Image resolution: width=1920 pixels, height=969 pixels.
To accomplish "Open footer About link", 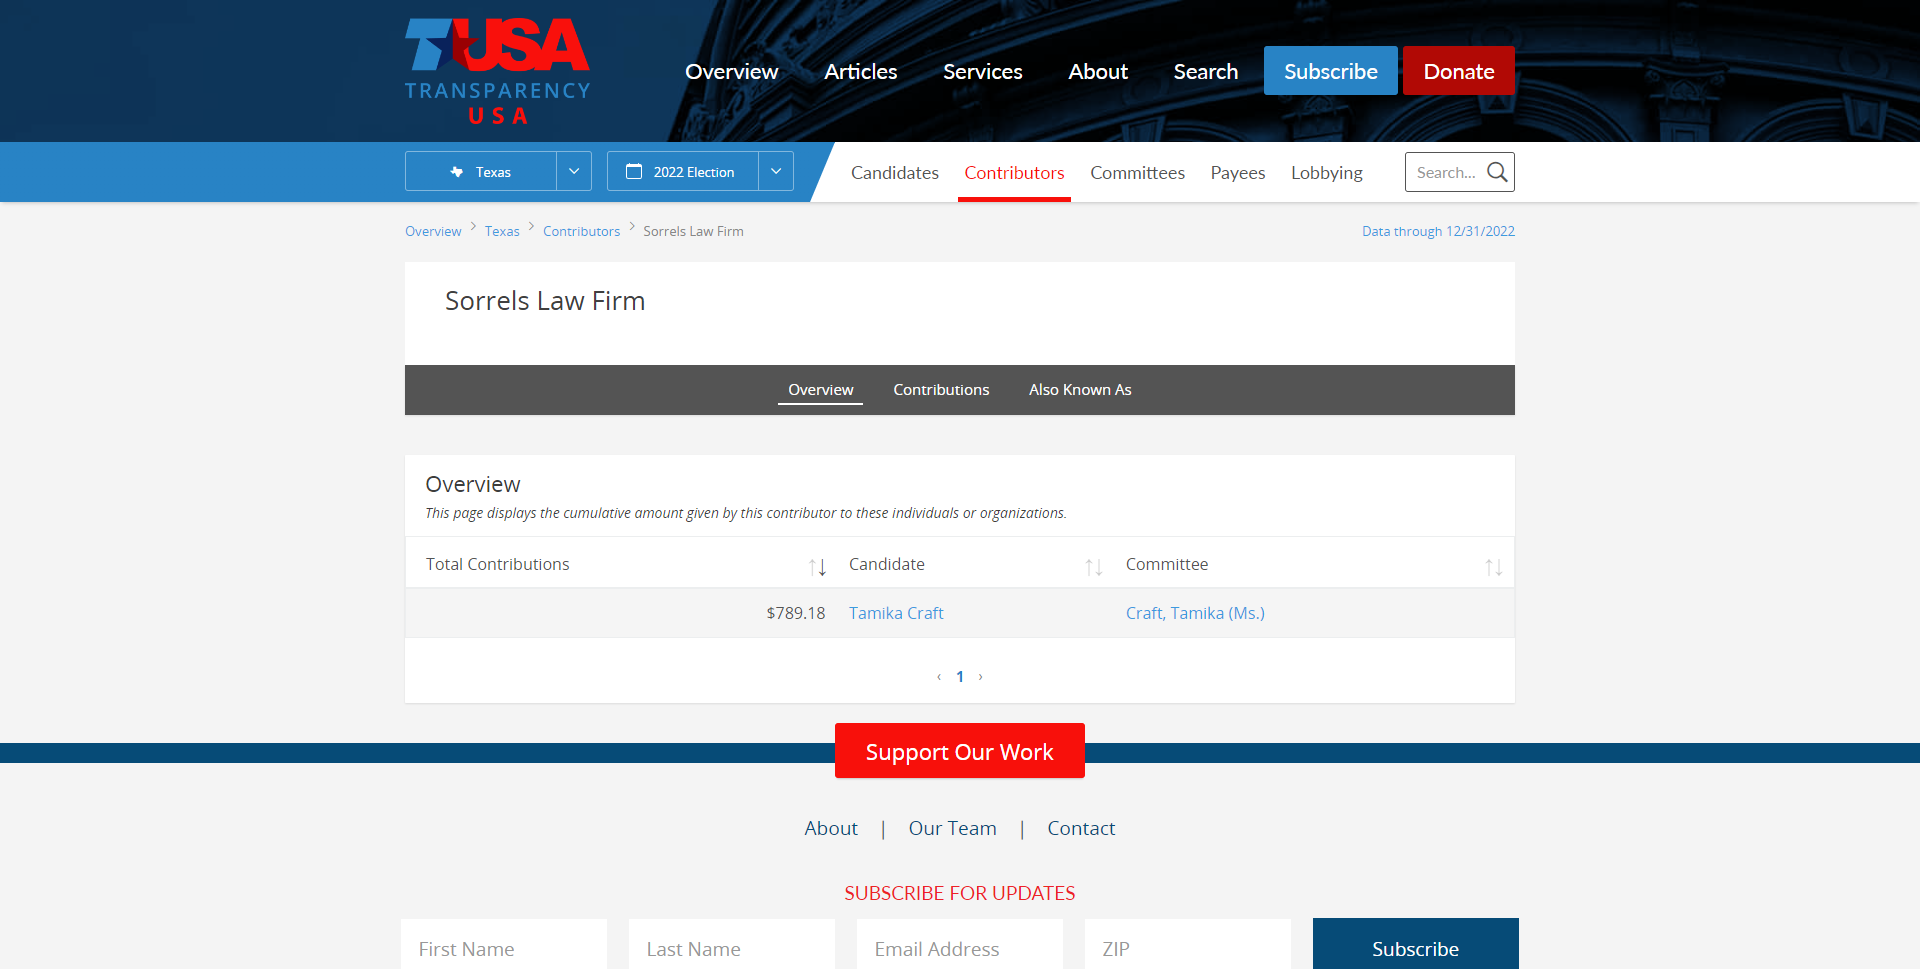I will 831,828.
